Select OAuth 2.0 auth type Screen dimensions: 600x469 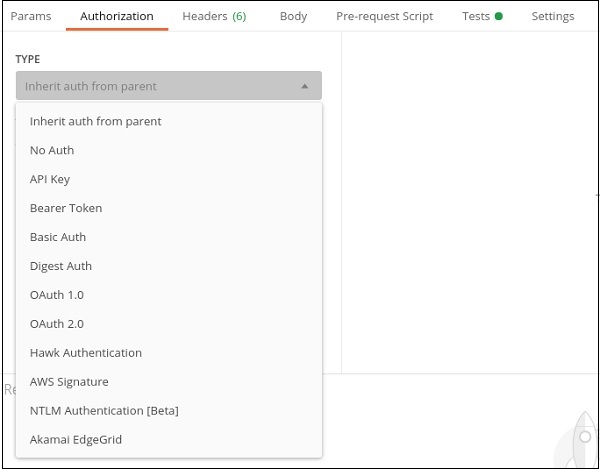click(57, 324)
